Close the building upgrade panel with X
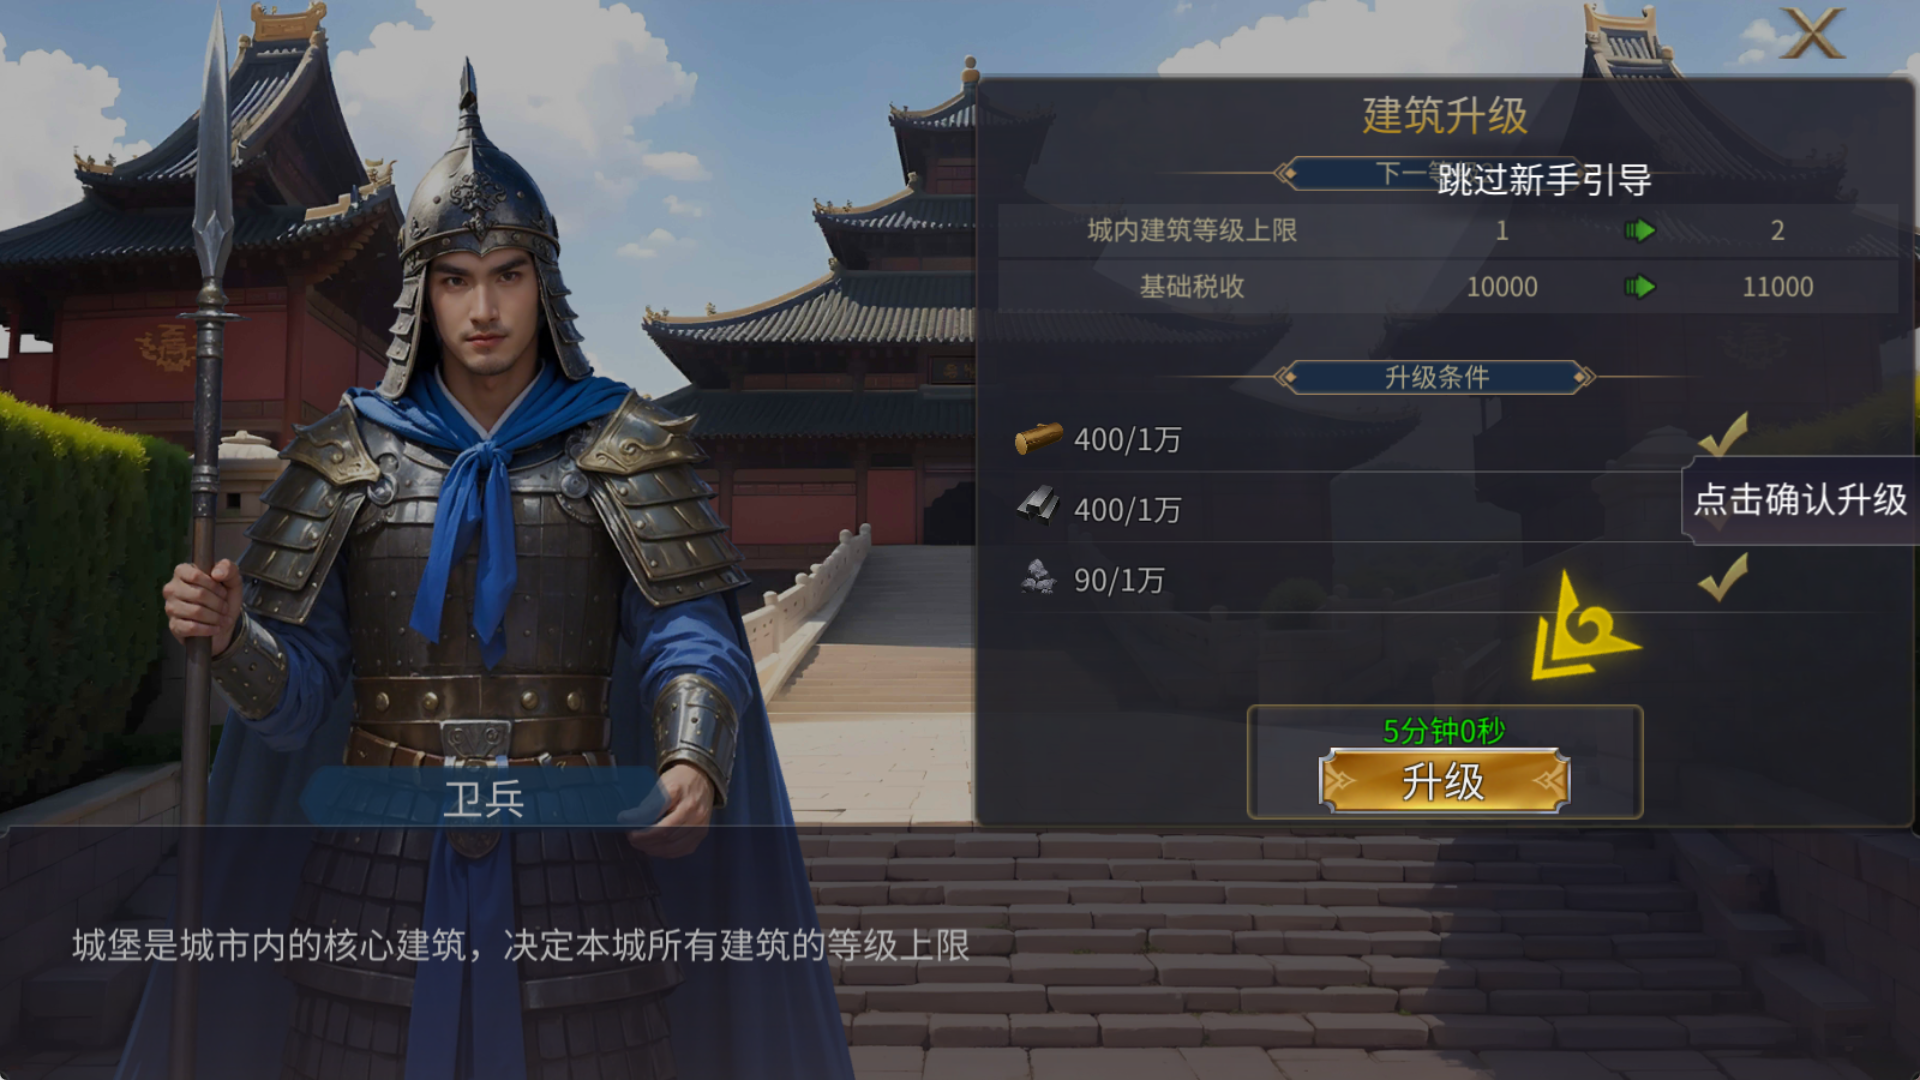The width and height of the screenshot is (1920, 1080). [x=1814, y=34]
